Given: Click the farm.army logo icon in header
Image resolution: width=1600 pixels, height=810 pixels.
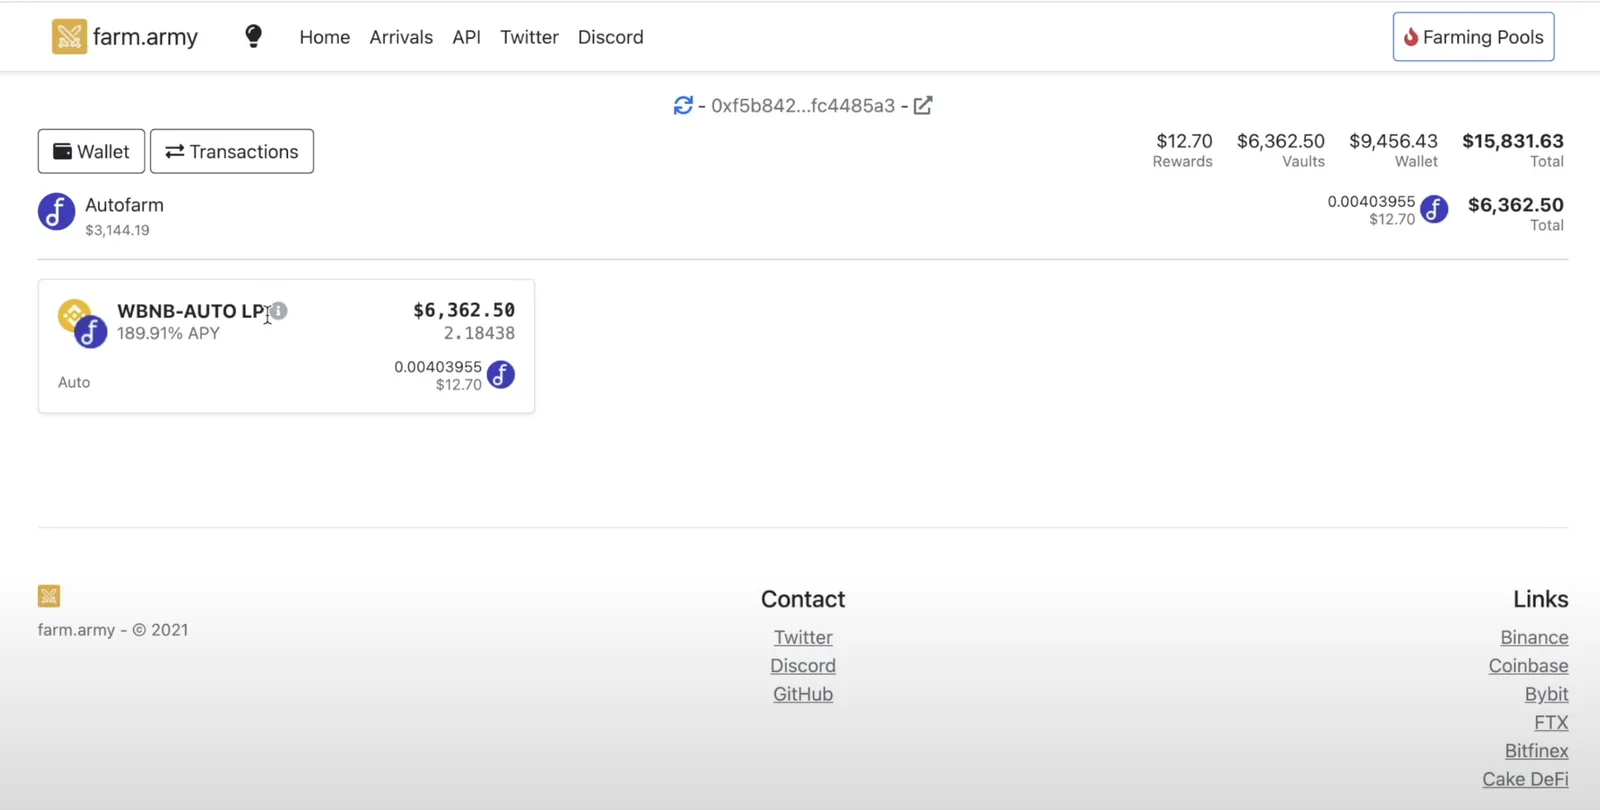Looking at the screenshot, I should click(69, 37).
